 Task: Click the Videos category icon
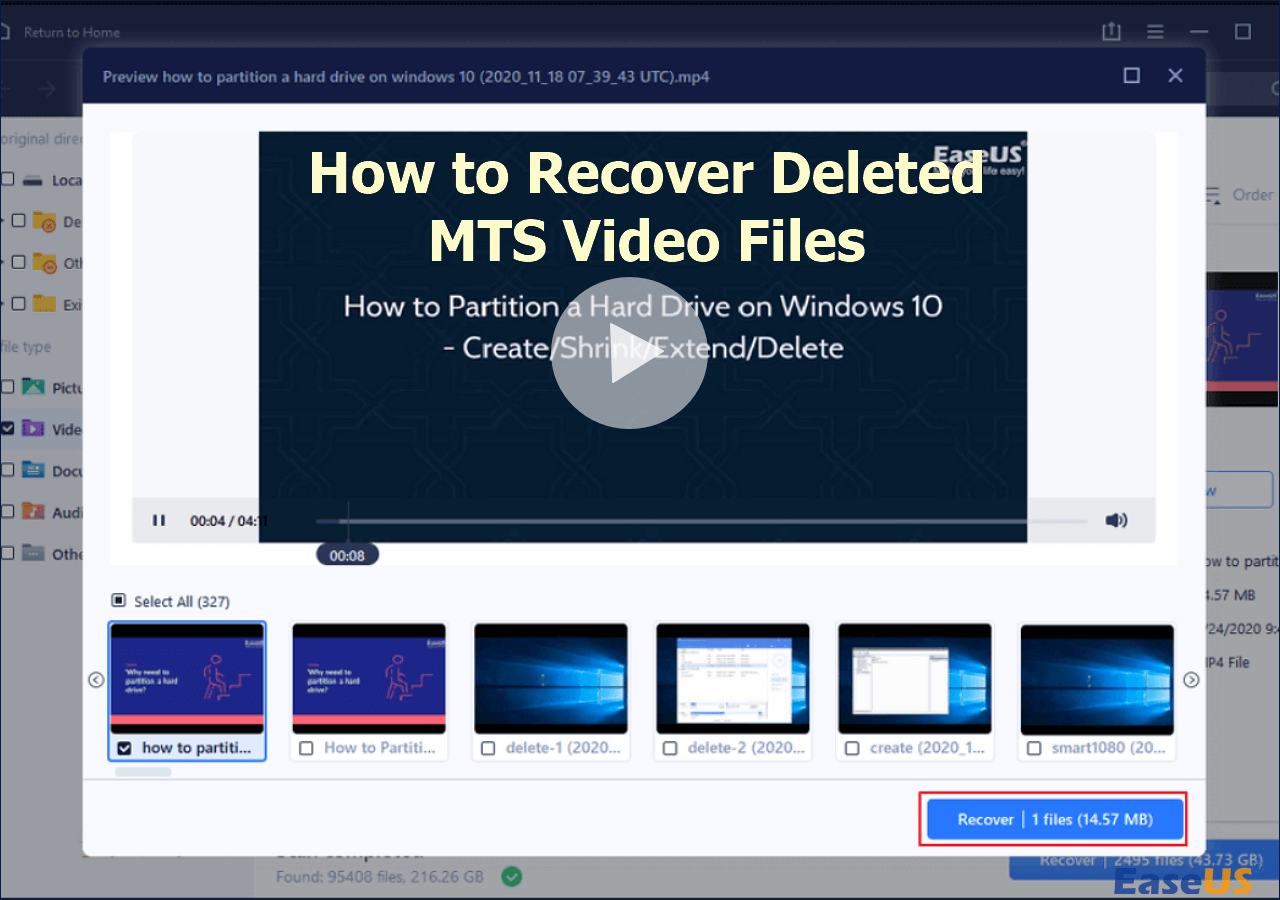click(34, 428)
